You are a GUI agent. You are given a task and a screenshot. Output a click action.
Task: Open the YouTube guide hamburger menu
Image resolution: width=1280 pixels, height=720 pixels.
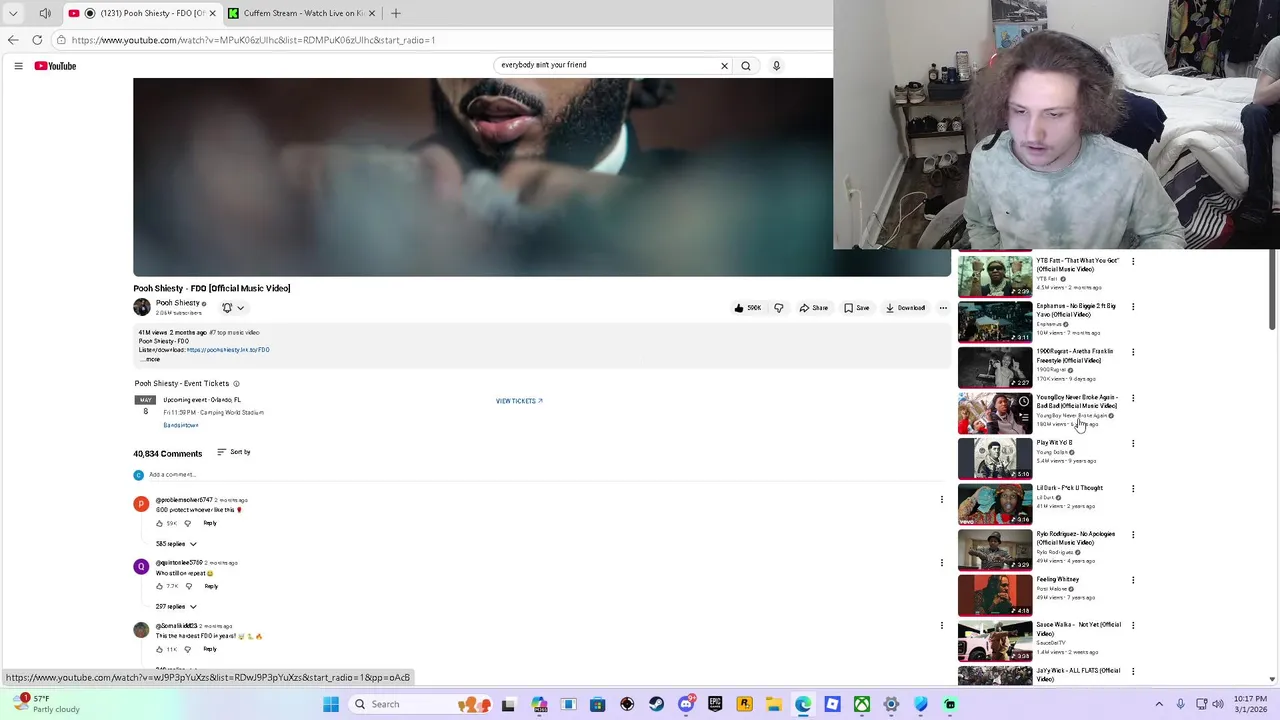pyautogui.click(x=18, y=66)
